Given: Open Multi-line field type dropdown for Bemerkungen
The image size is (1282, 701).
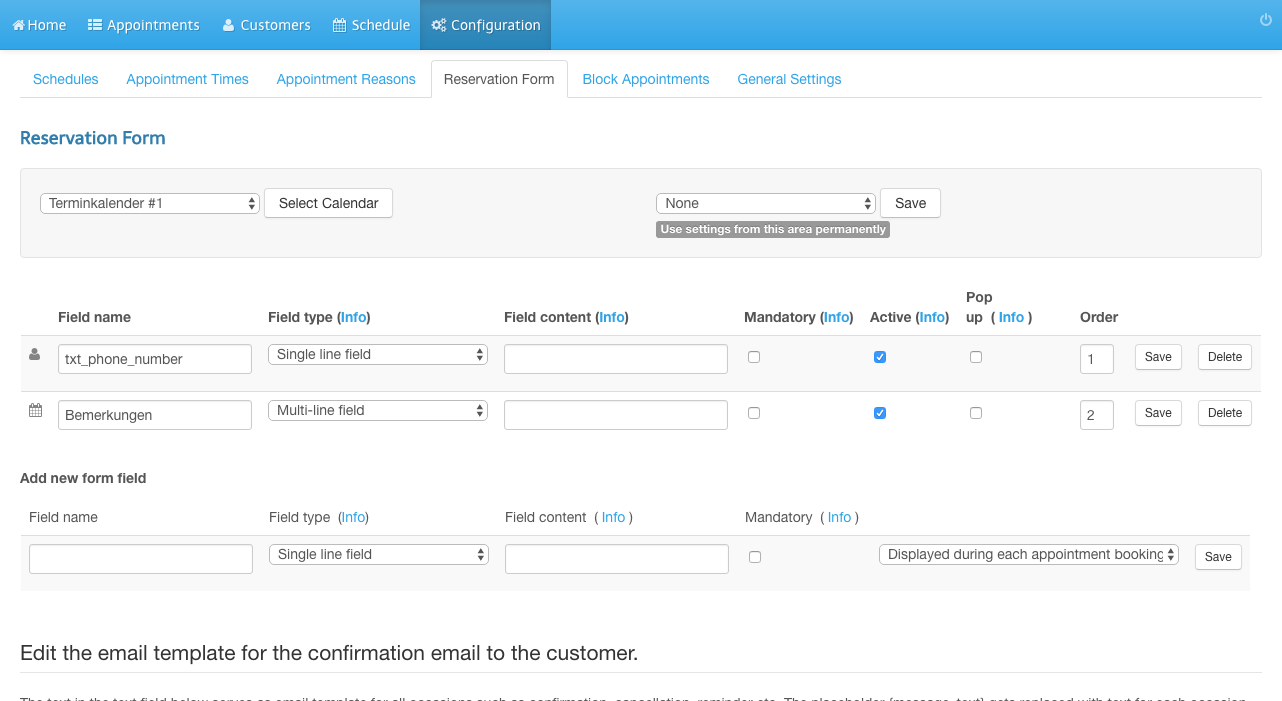Looking at the screenshot, I should coord(378,410).
